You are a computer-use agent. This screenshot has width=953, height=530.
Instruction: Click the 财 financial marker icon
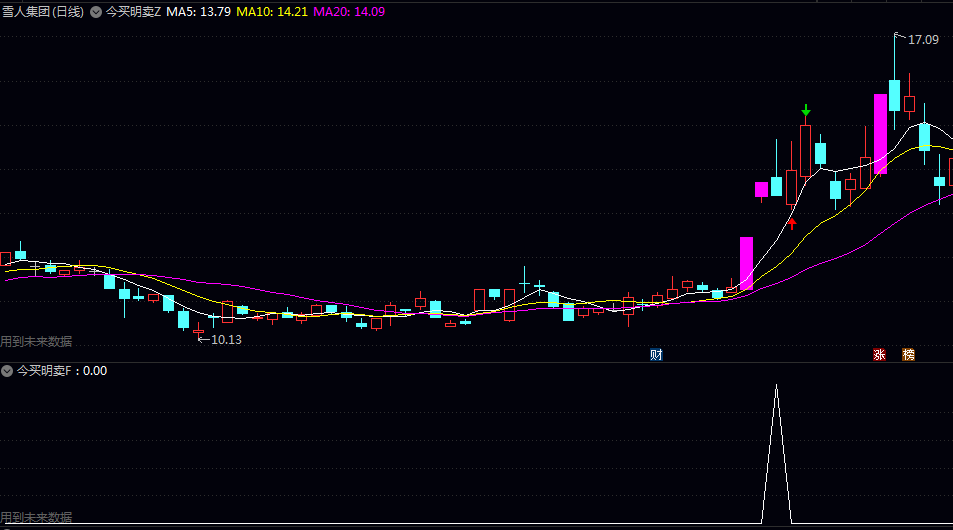[x=656, y=355]
